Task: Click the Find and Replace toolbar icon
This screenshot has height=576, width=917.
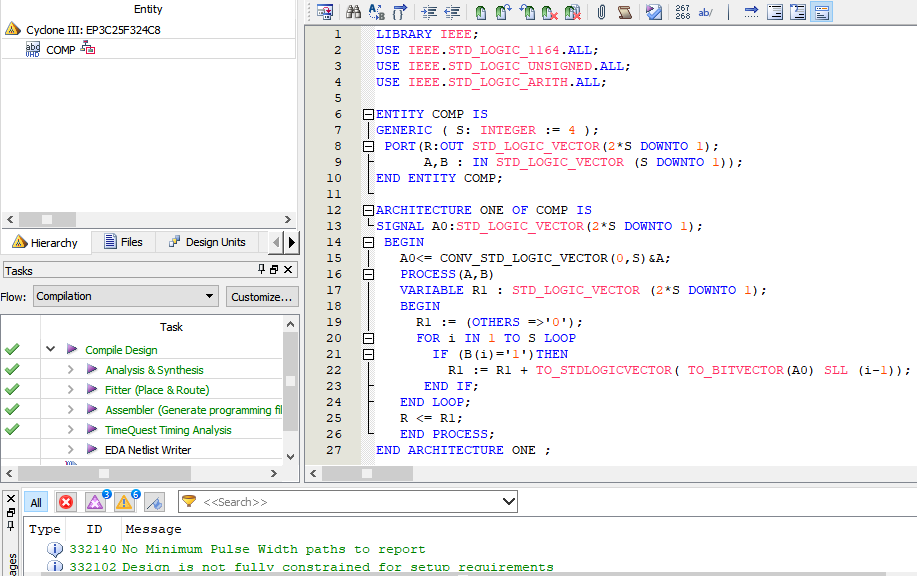Action: coord(376,12)
